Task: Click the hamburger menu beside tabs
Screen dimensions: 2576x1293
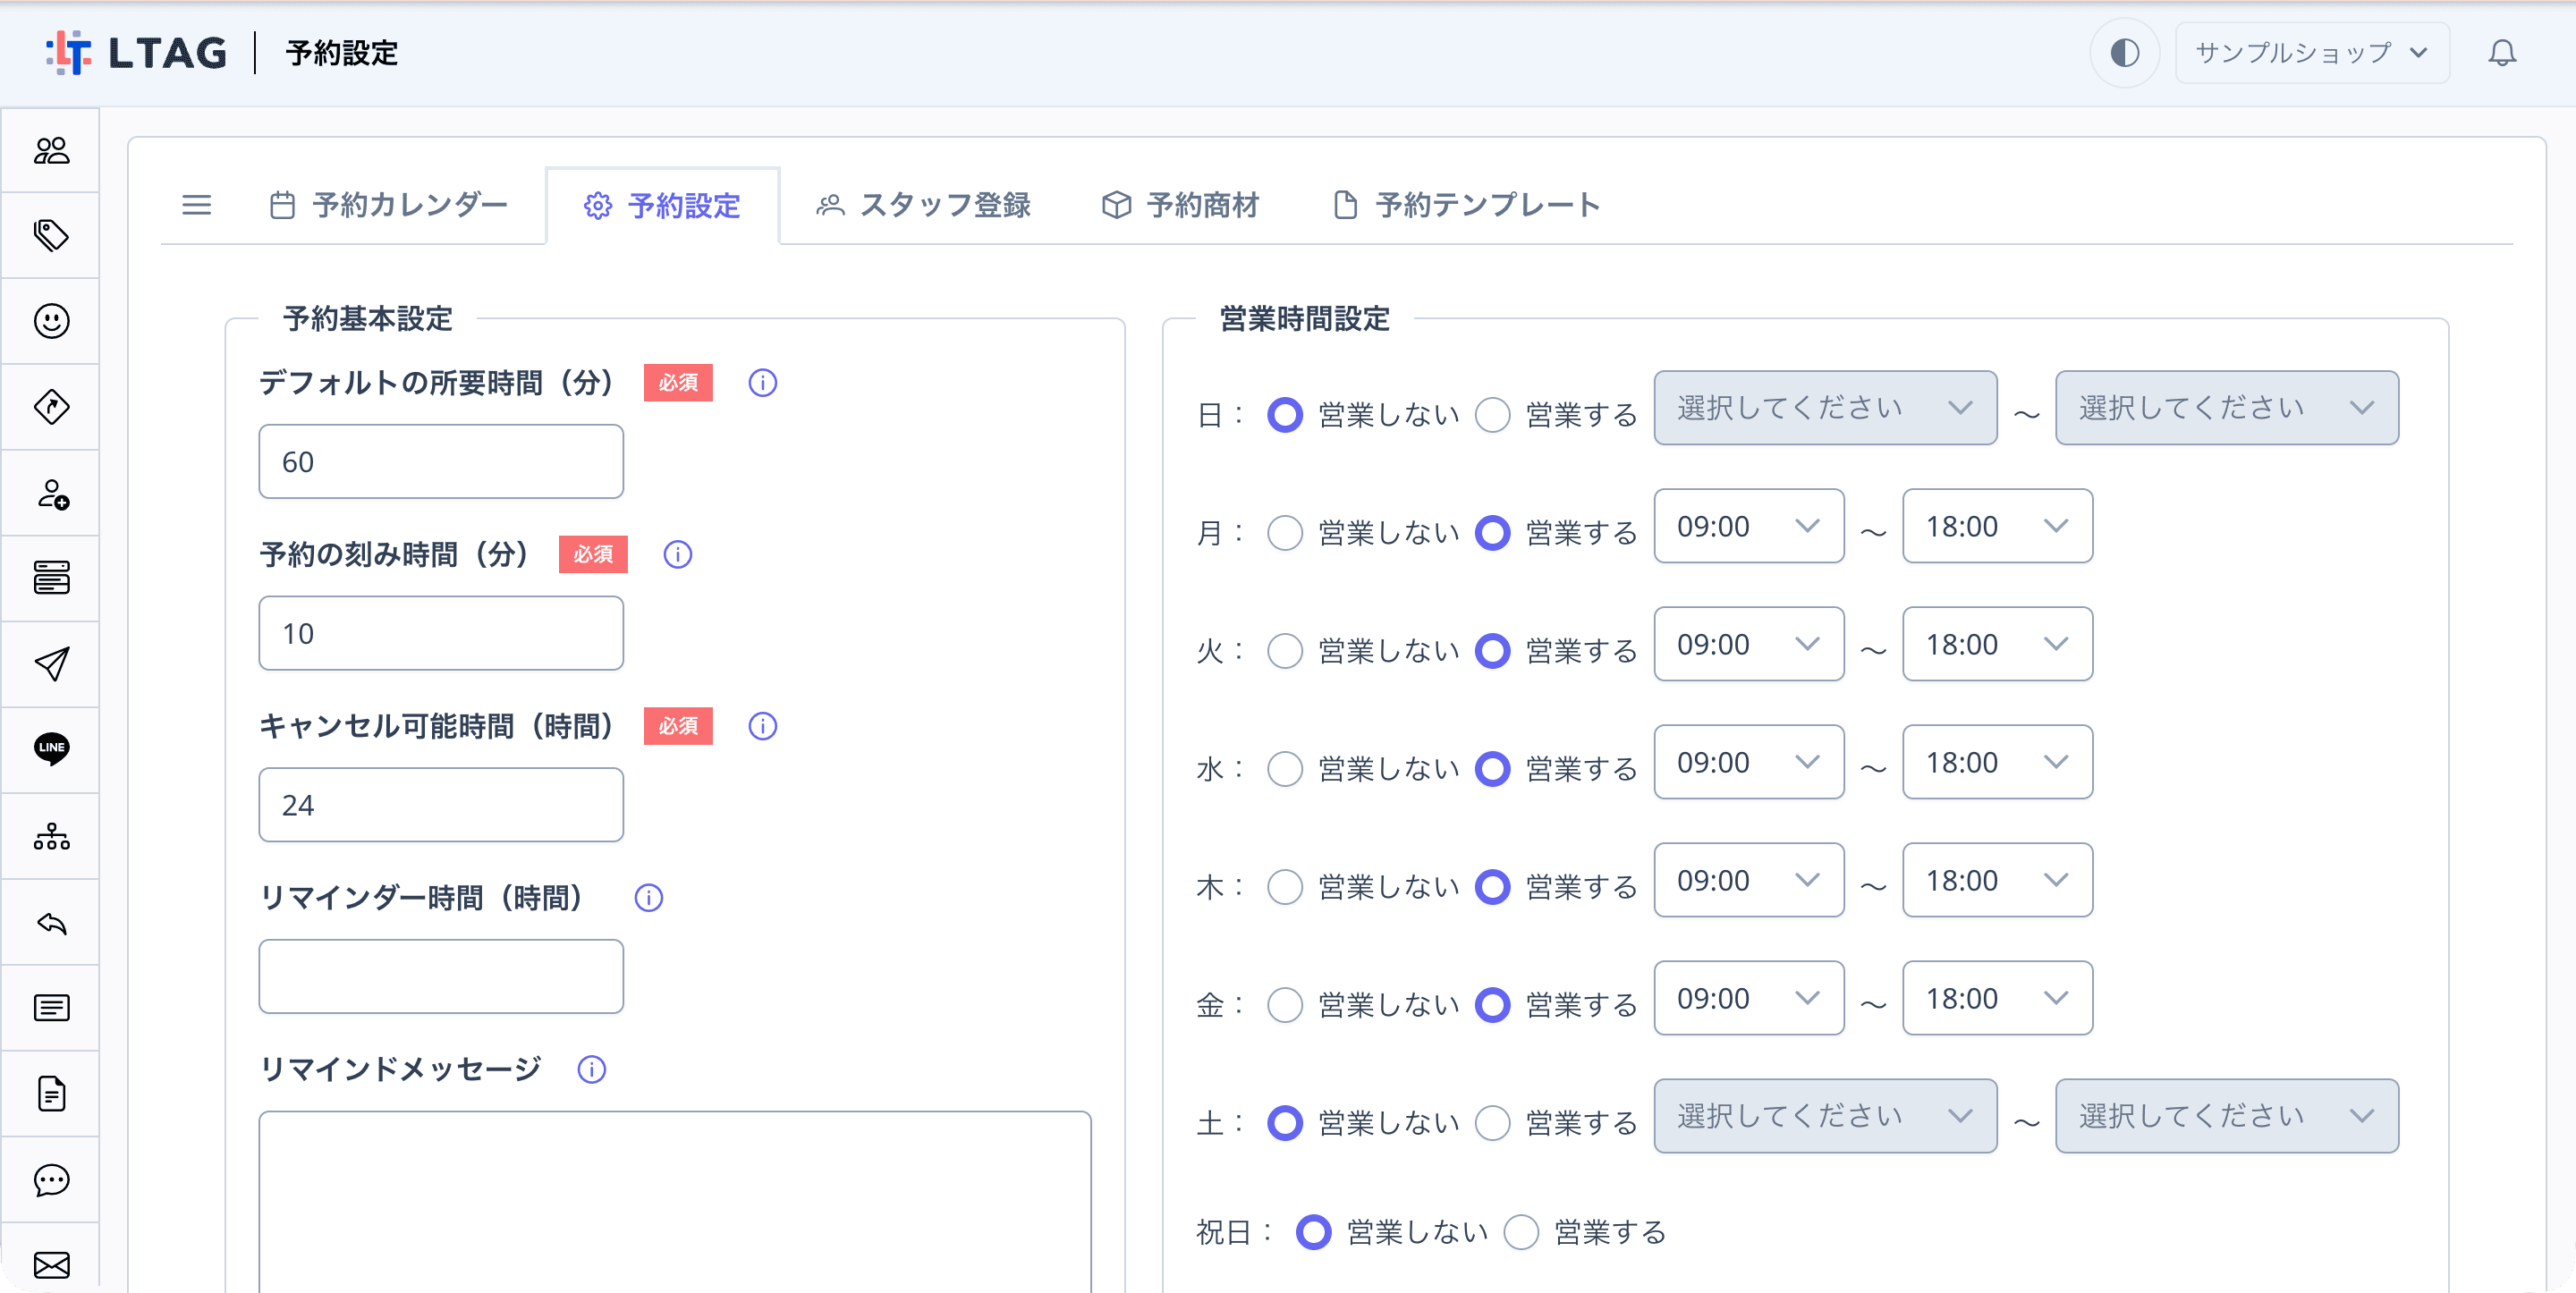Action: pyautogui.click(x=197, y=206)
